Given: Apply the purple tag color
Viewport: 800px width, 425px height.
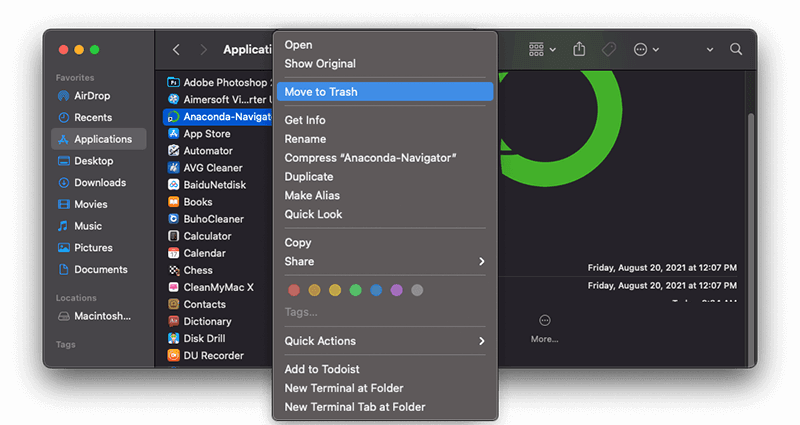Looking at the screenshot, I should (396, 290).
